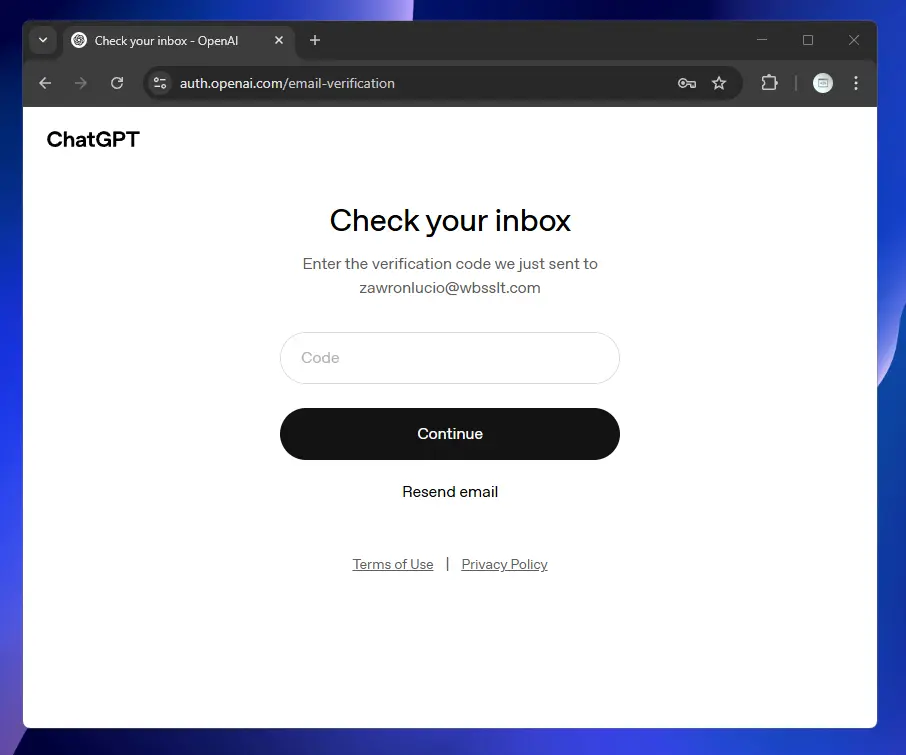Bookmark this page with star icon
The image size is (906, 755).
click(x=719, y=83)
